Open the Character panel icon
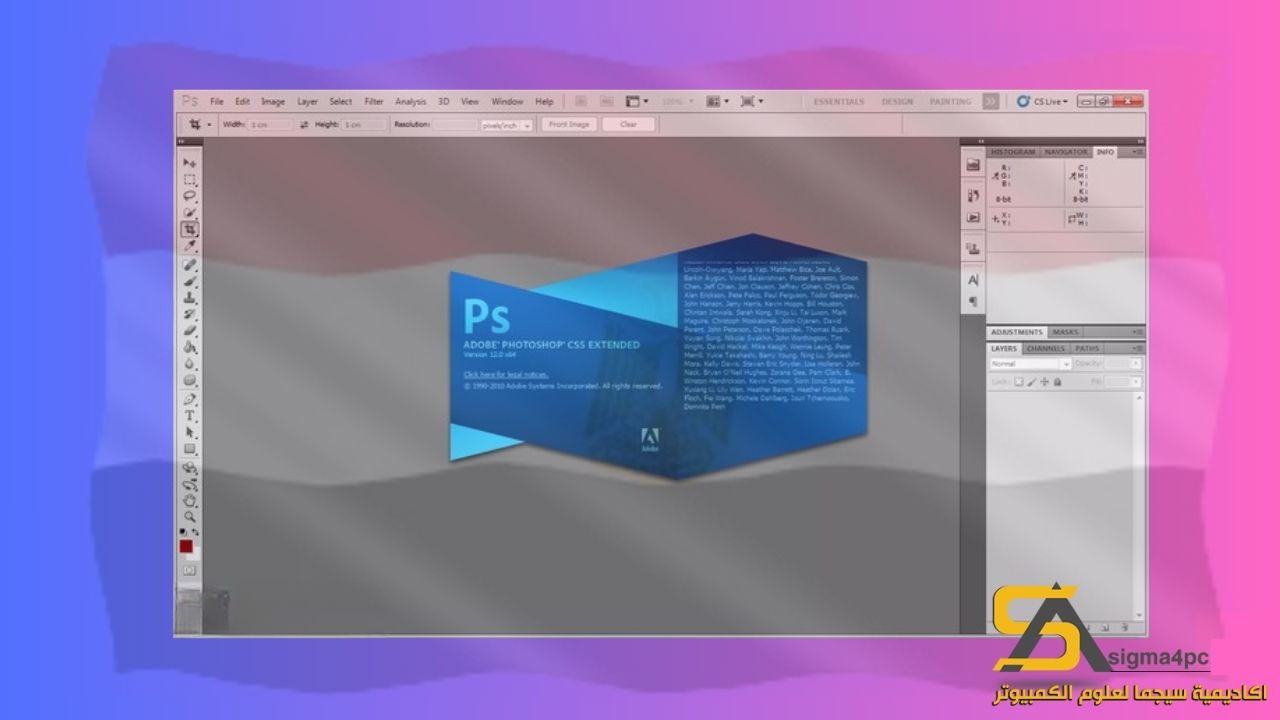This screenshot has height=720, width=1280. (x=973, y=280)
